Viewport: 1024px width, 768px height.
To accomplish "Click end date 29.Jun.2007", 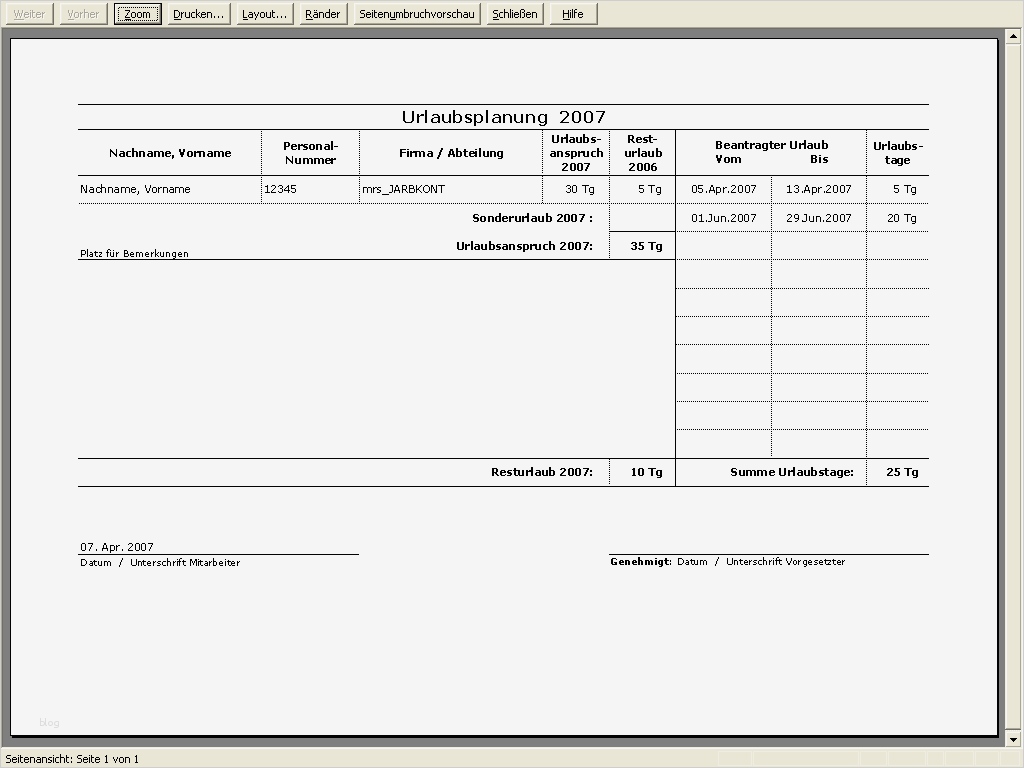I will [819, 218].
